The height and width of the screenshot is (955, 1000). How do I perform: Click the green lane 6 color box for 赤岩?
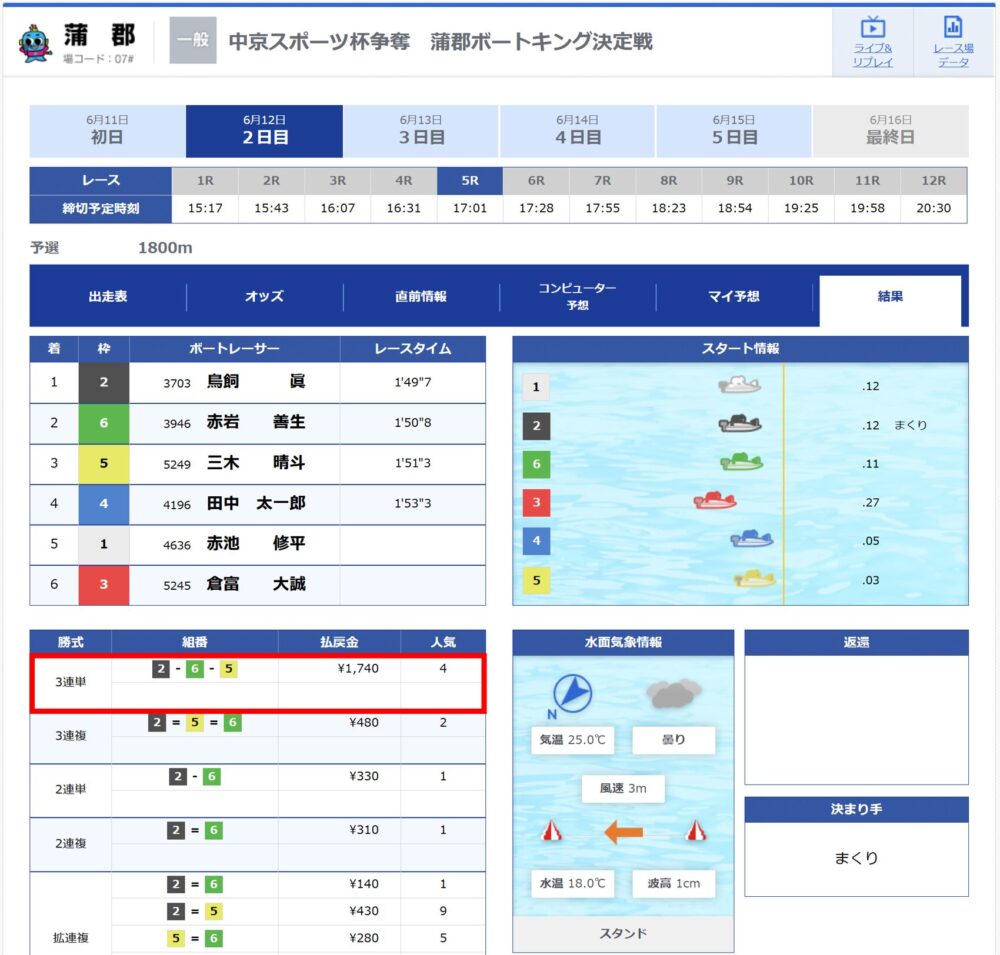(104, 423)
